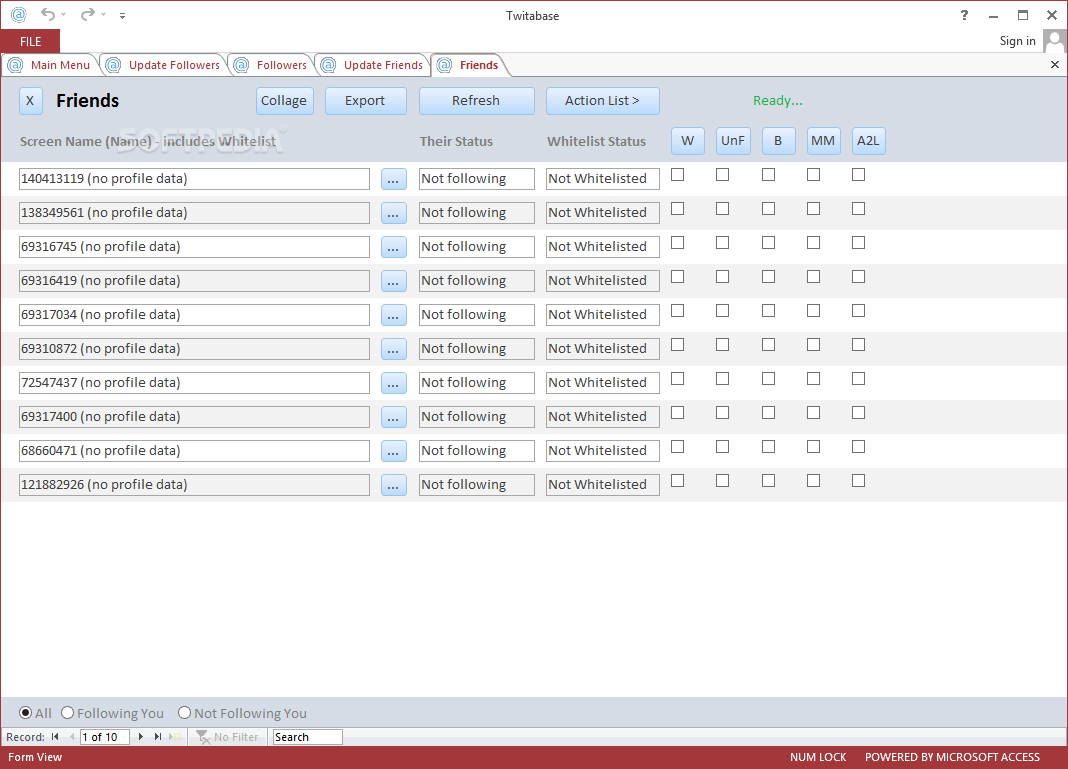Check the UnF box for 69310872
This screenshot has width=1068, height=769.
coord(723,345)
